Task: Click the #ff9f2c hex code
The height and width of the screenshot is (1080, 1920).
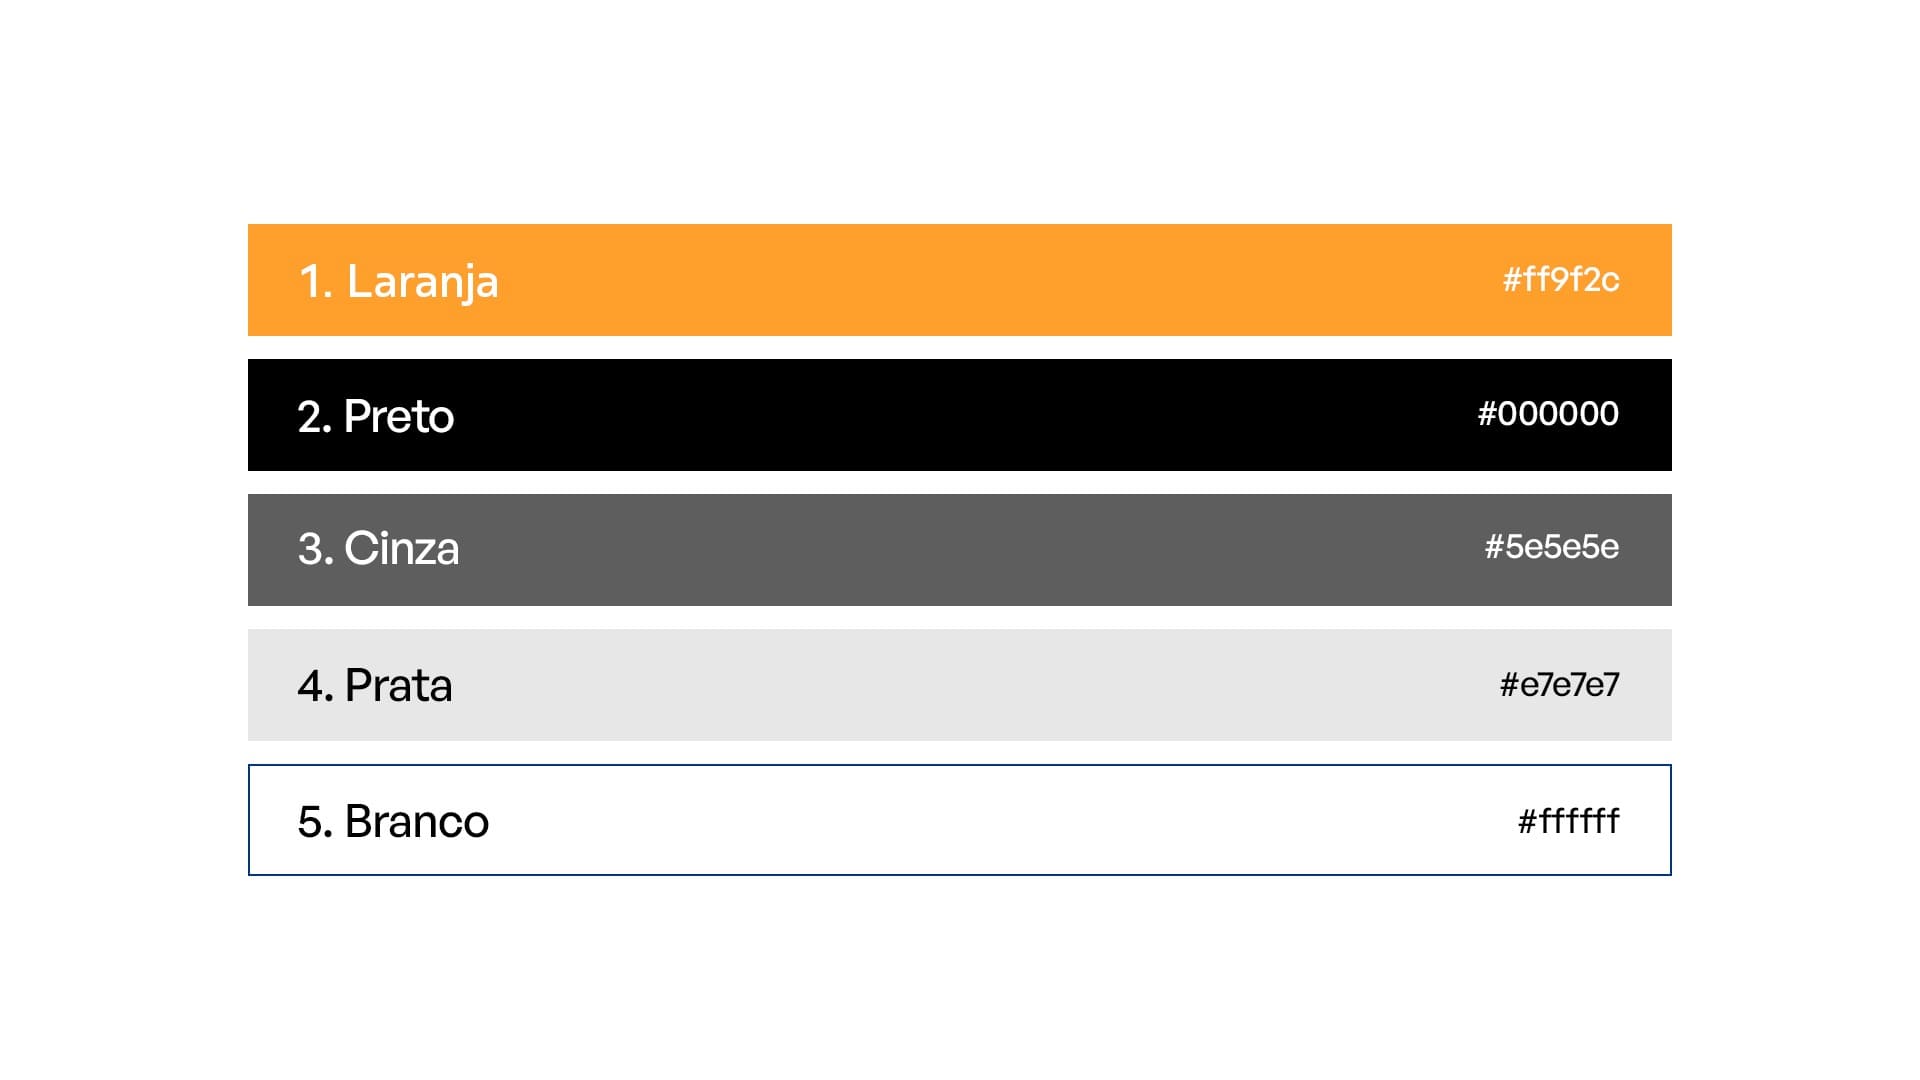Action: point(1561,279)
